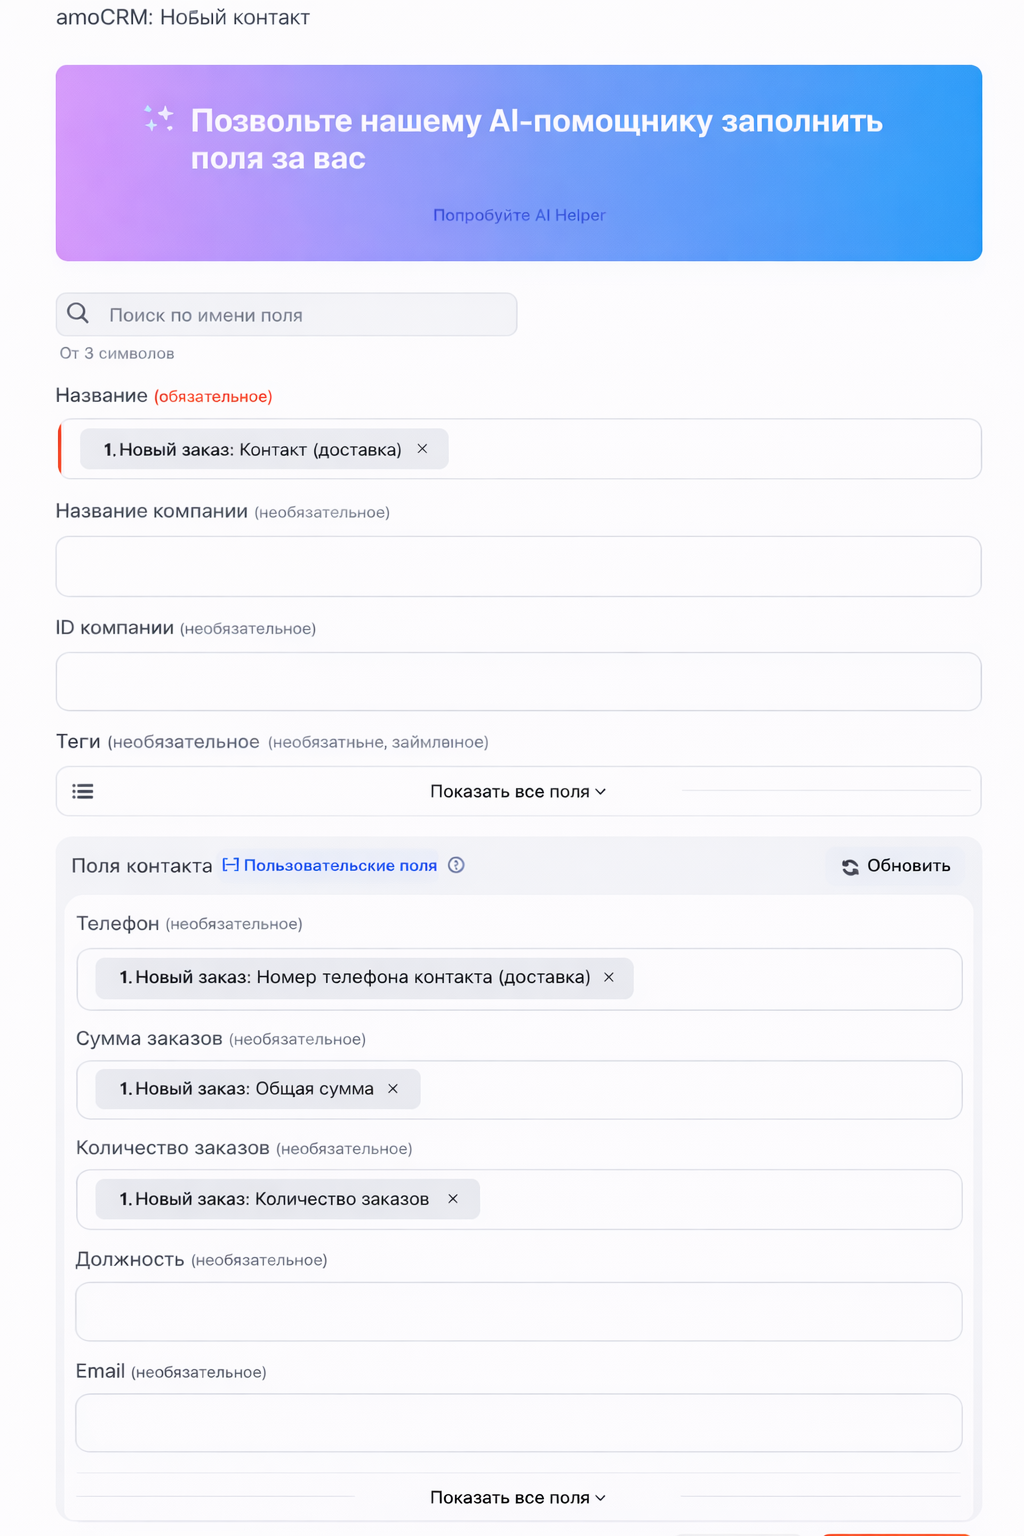The width and height of the screenshot is (1024, 1536).
Task: Click the custom fields bracket icon
Action: pyautogui.click(x=230, y=865)
